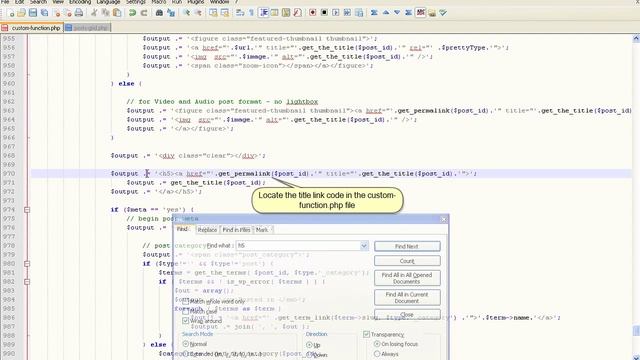Viewport: 640px width, 360px height.
Task: Toggle the indent guide icon
Action: click(264, 13)
